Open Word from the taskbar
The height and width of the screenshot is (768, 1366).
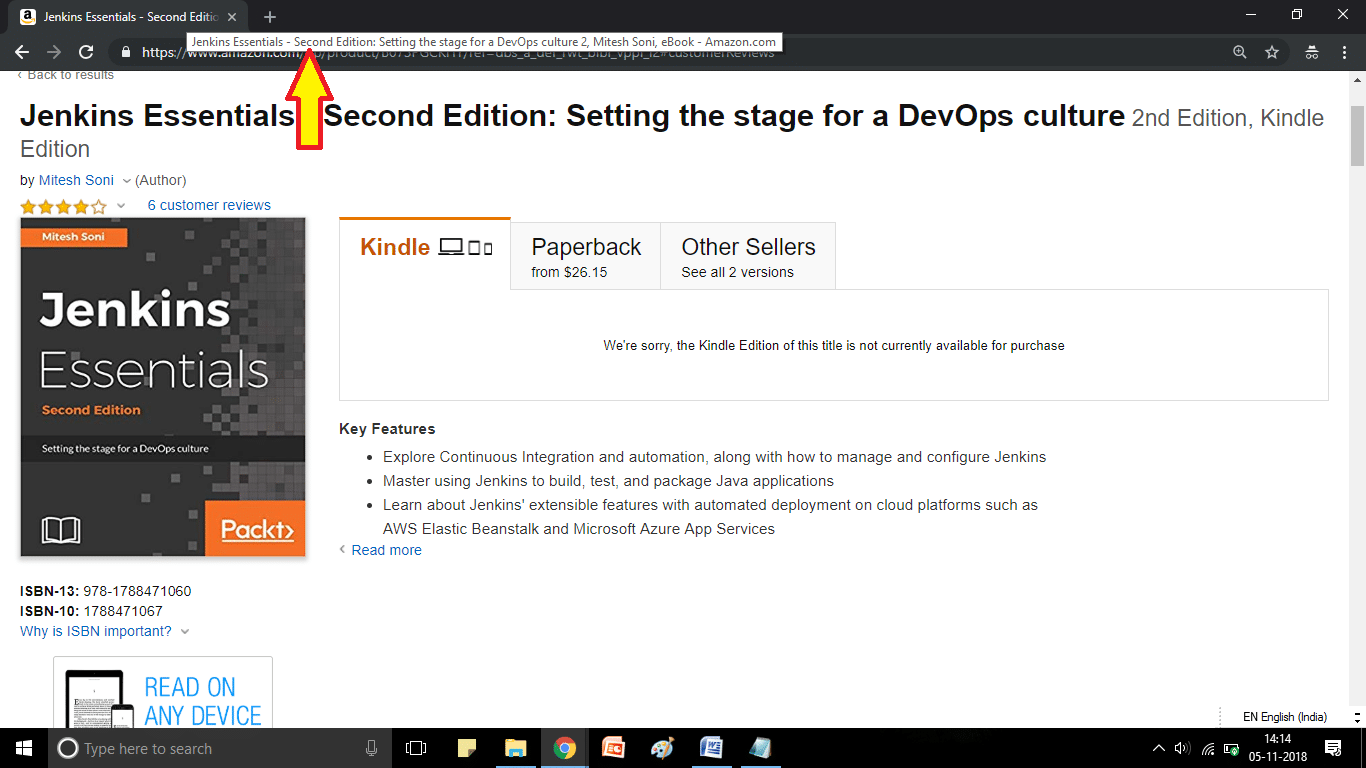[x=711, y=748]
